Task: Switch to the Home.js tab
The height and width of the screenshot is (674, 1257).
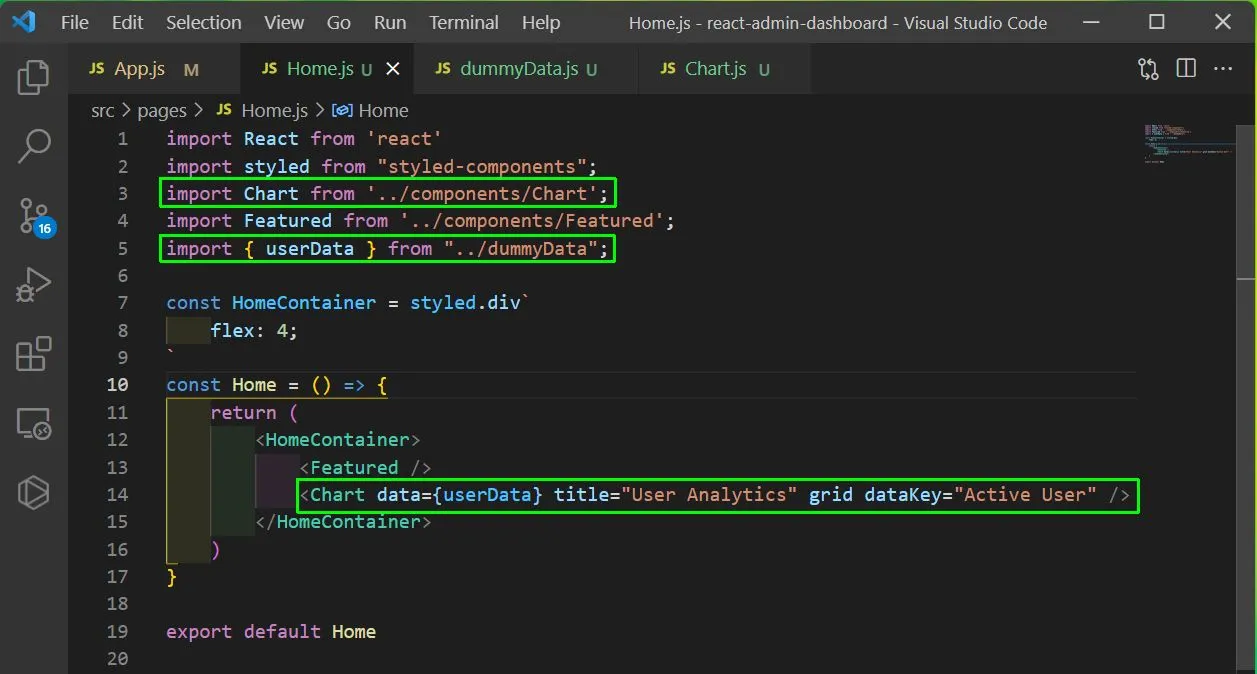Action: (326, 69)
